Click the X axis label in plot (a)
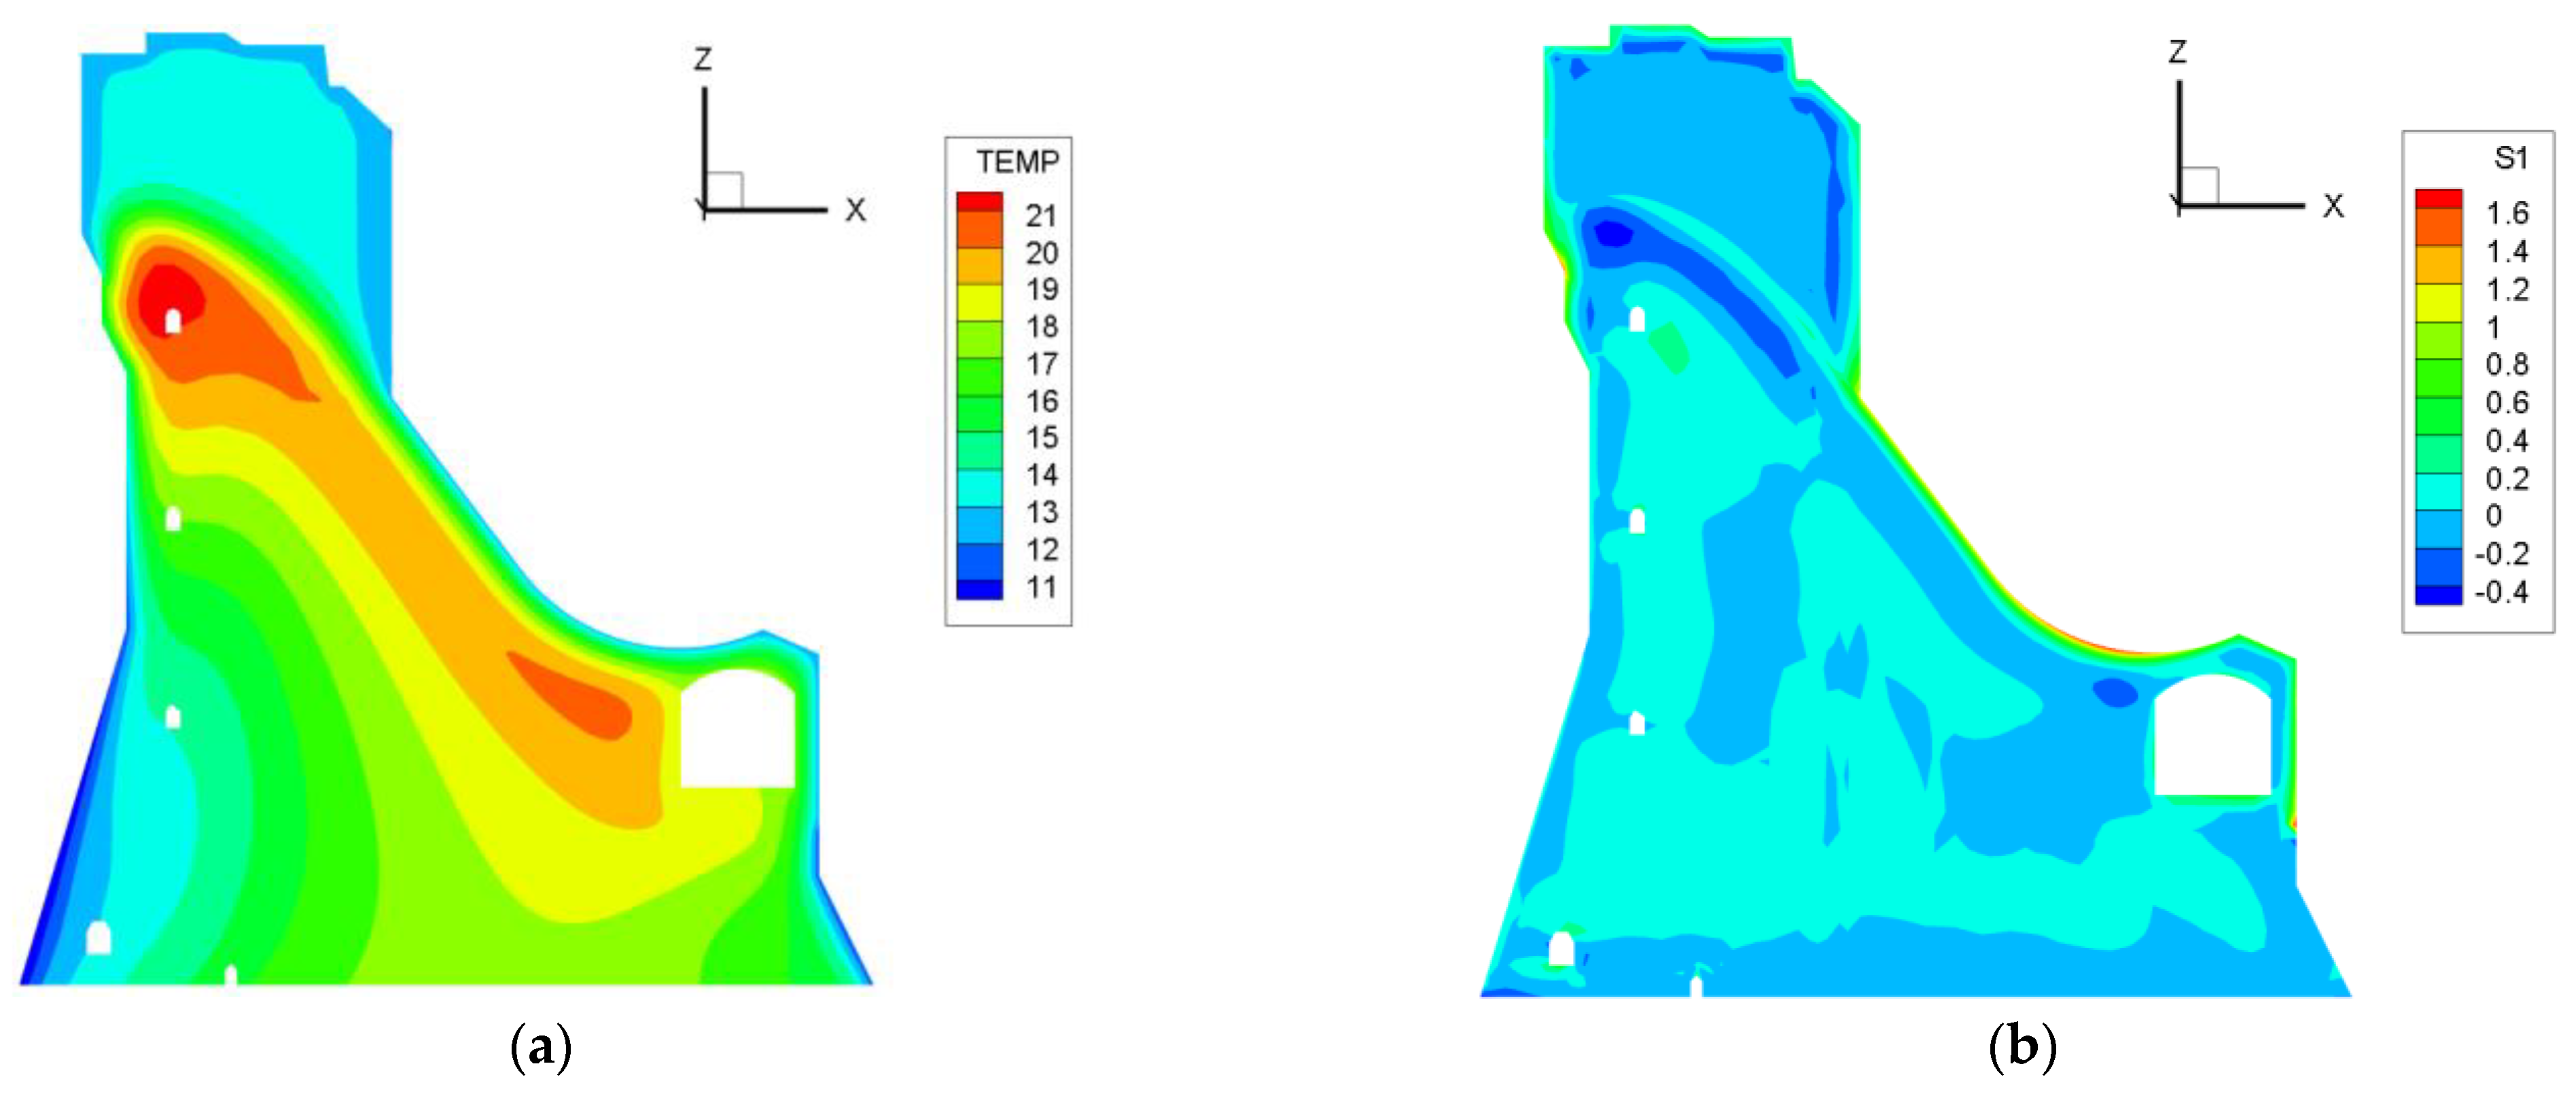 [855, 210]
